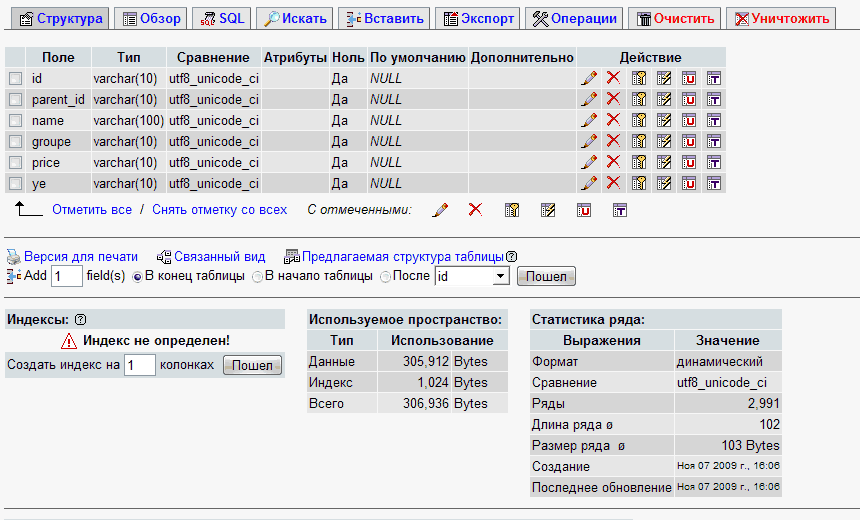Open the Экспорт tab
The width and height of the screenshot is (860, 520).
tap(479, 18)
